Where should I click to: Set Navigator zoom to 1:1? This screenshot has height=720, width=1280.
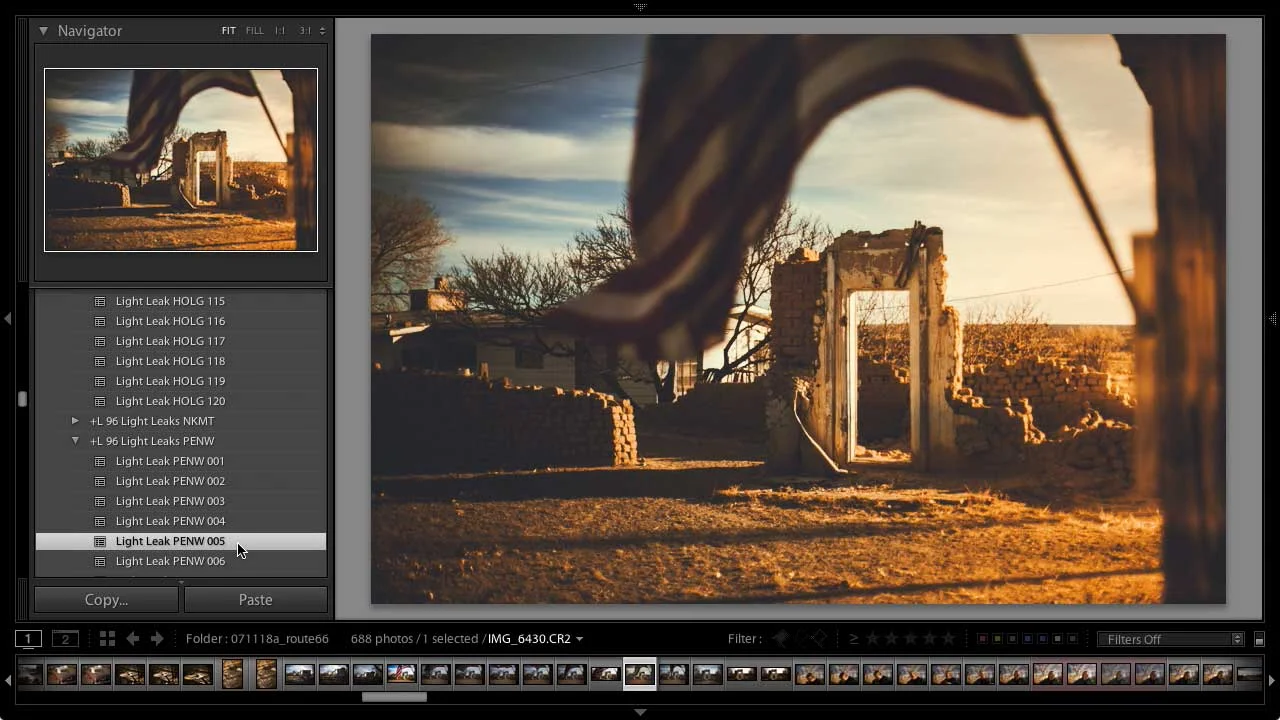[280, 31]
